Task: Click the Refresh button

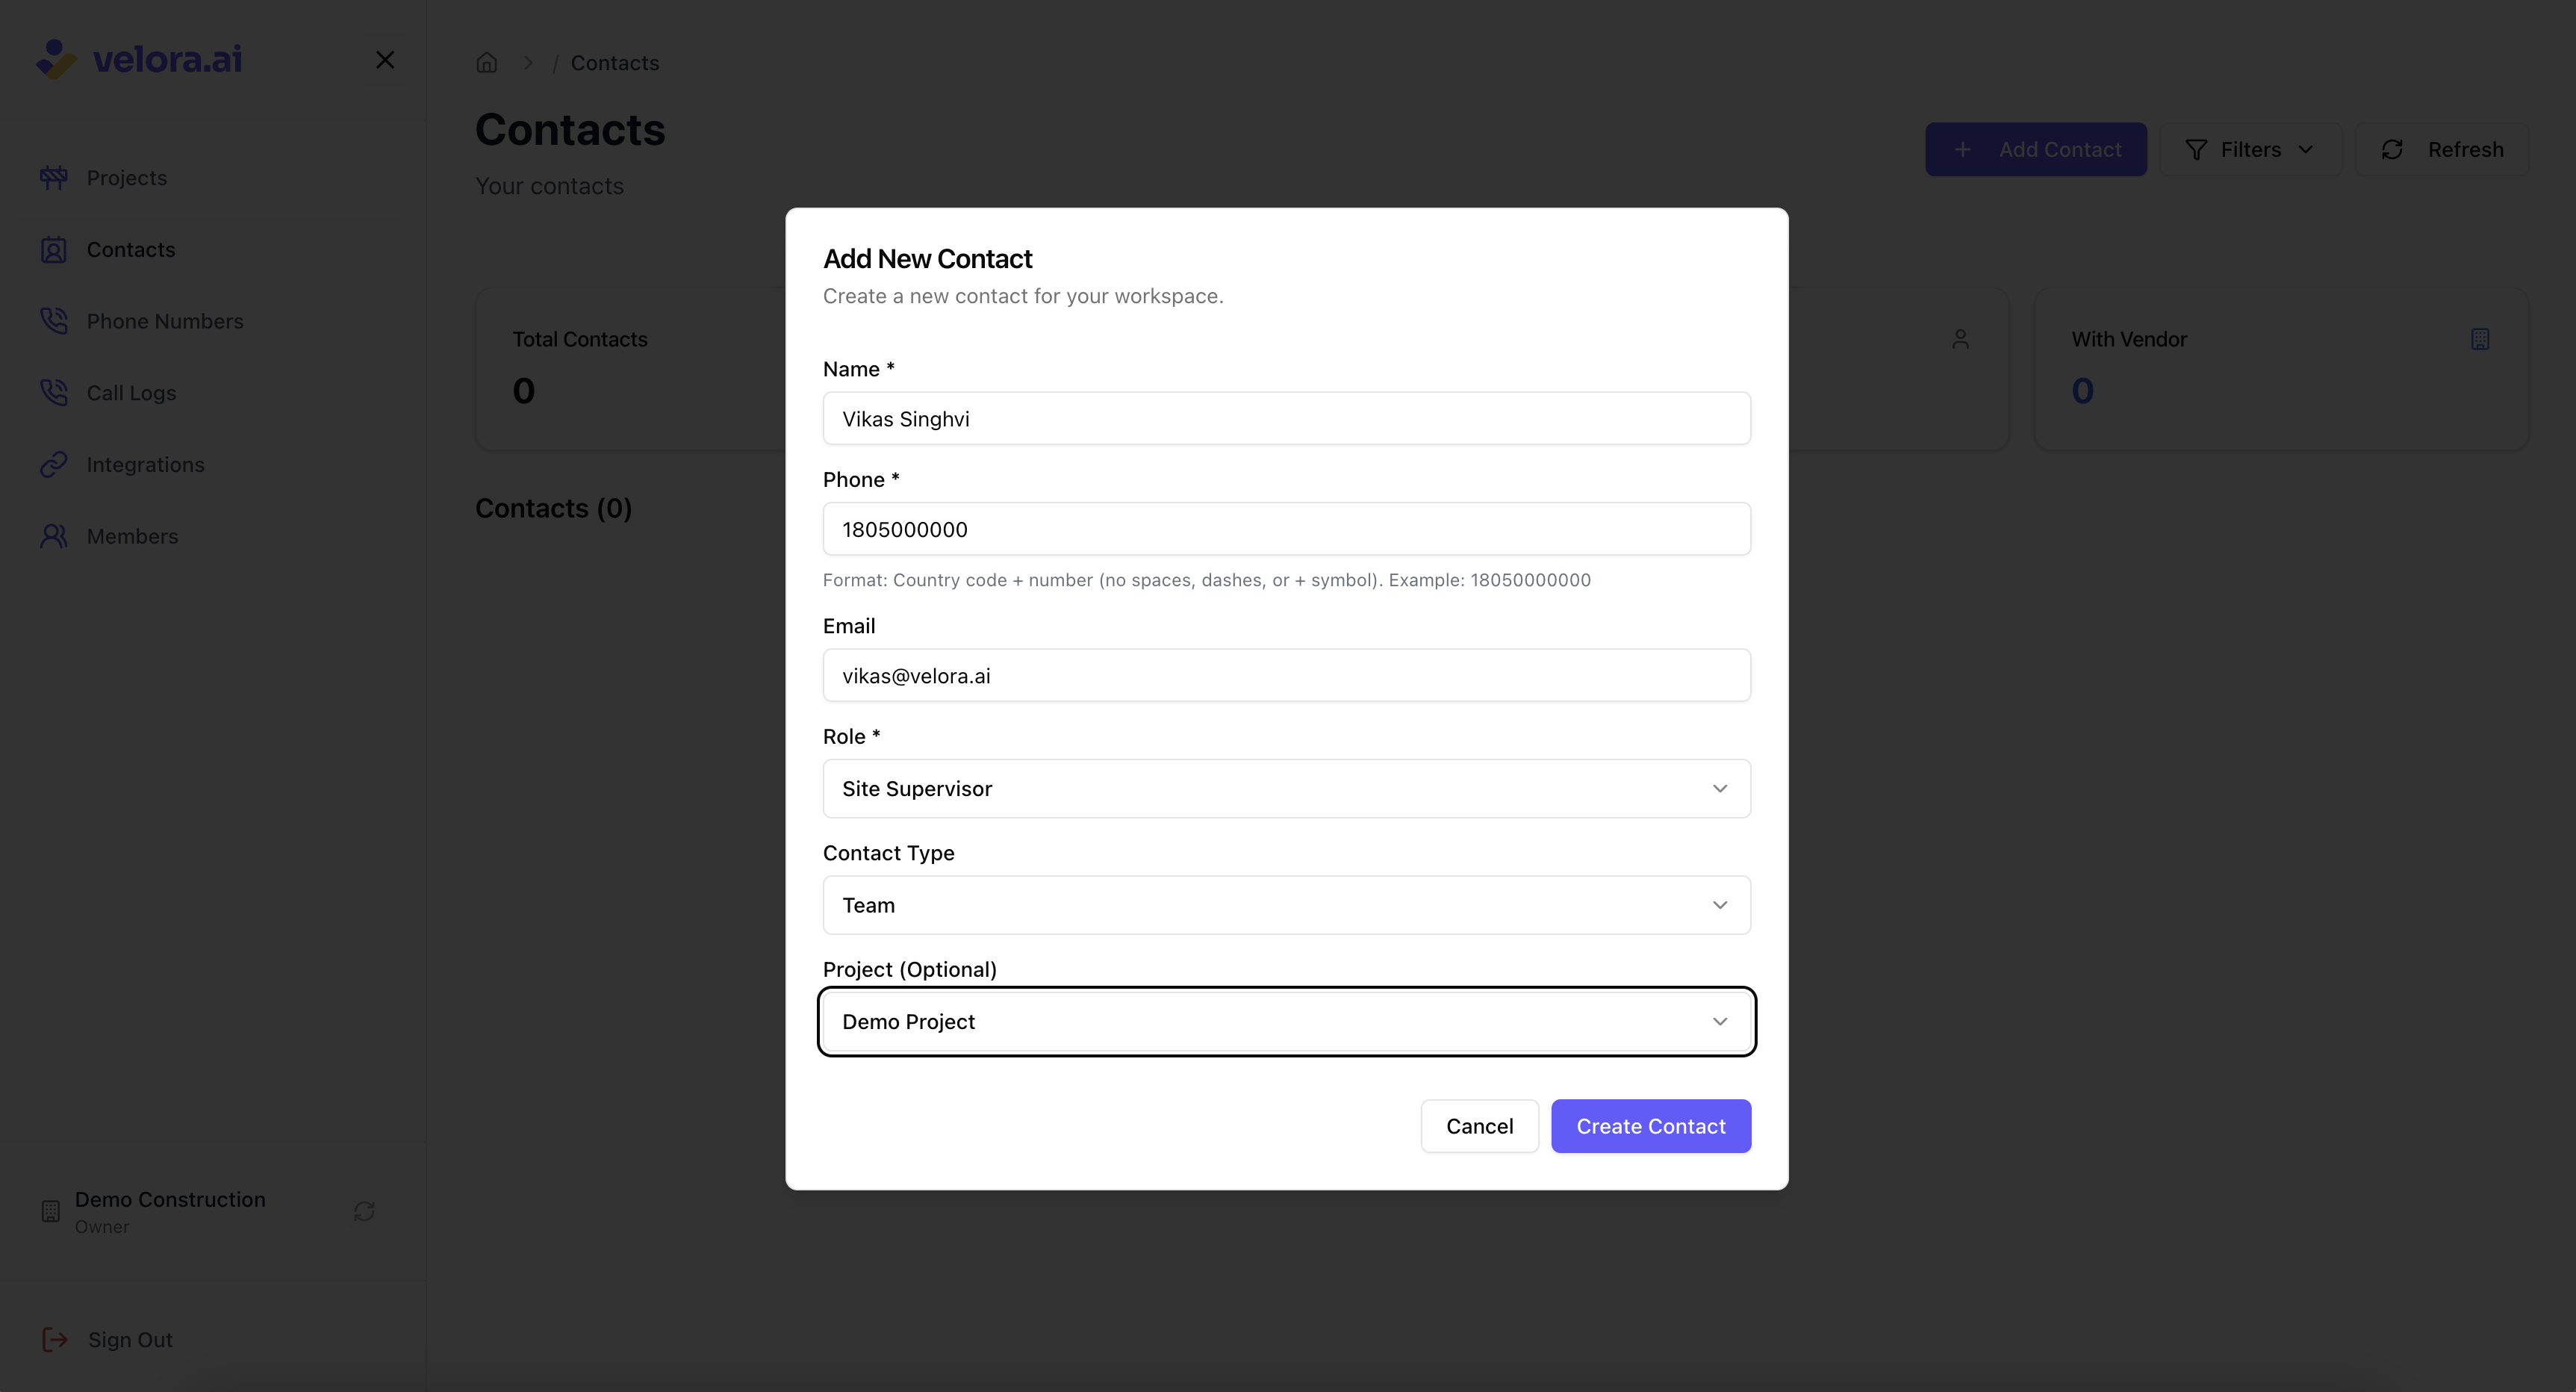Action: (x=2442, y=150)
